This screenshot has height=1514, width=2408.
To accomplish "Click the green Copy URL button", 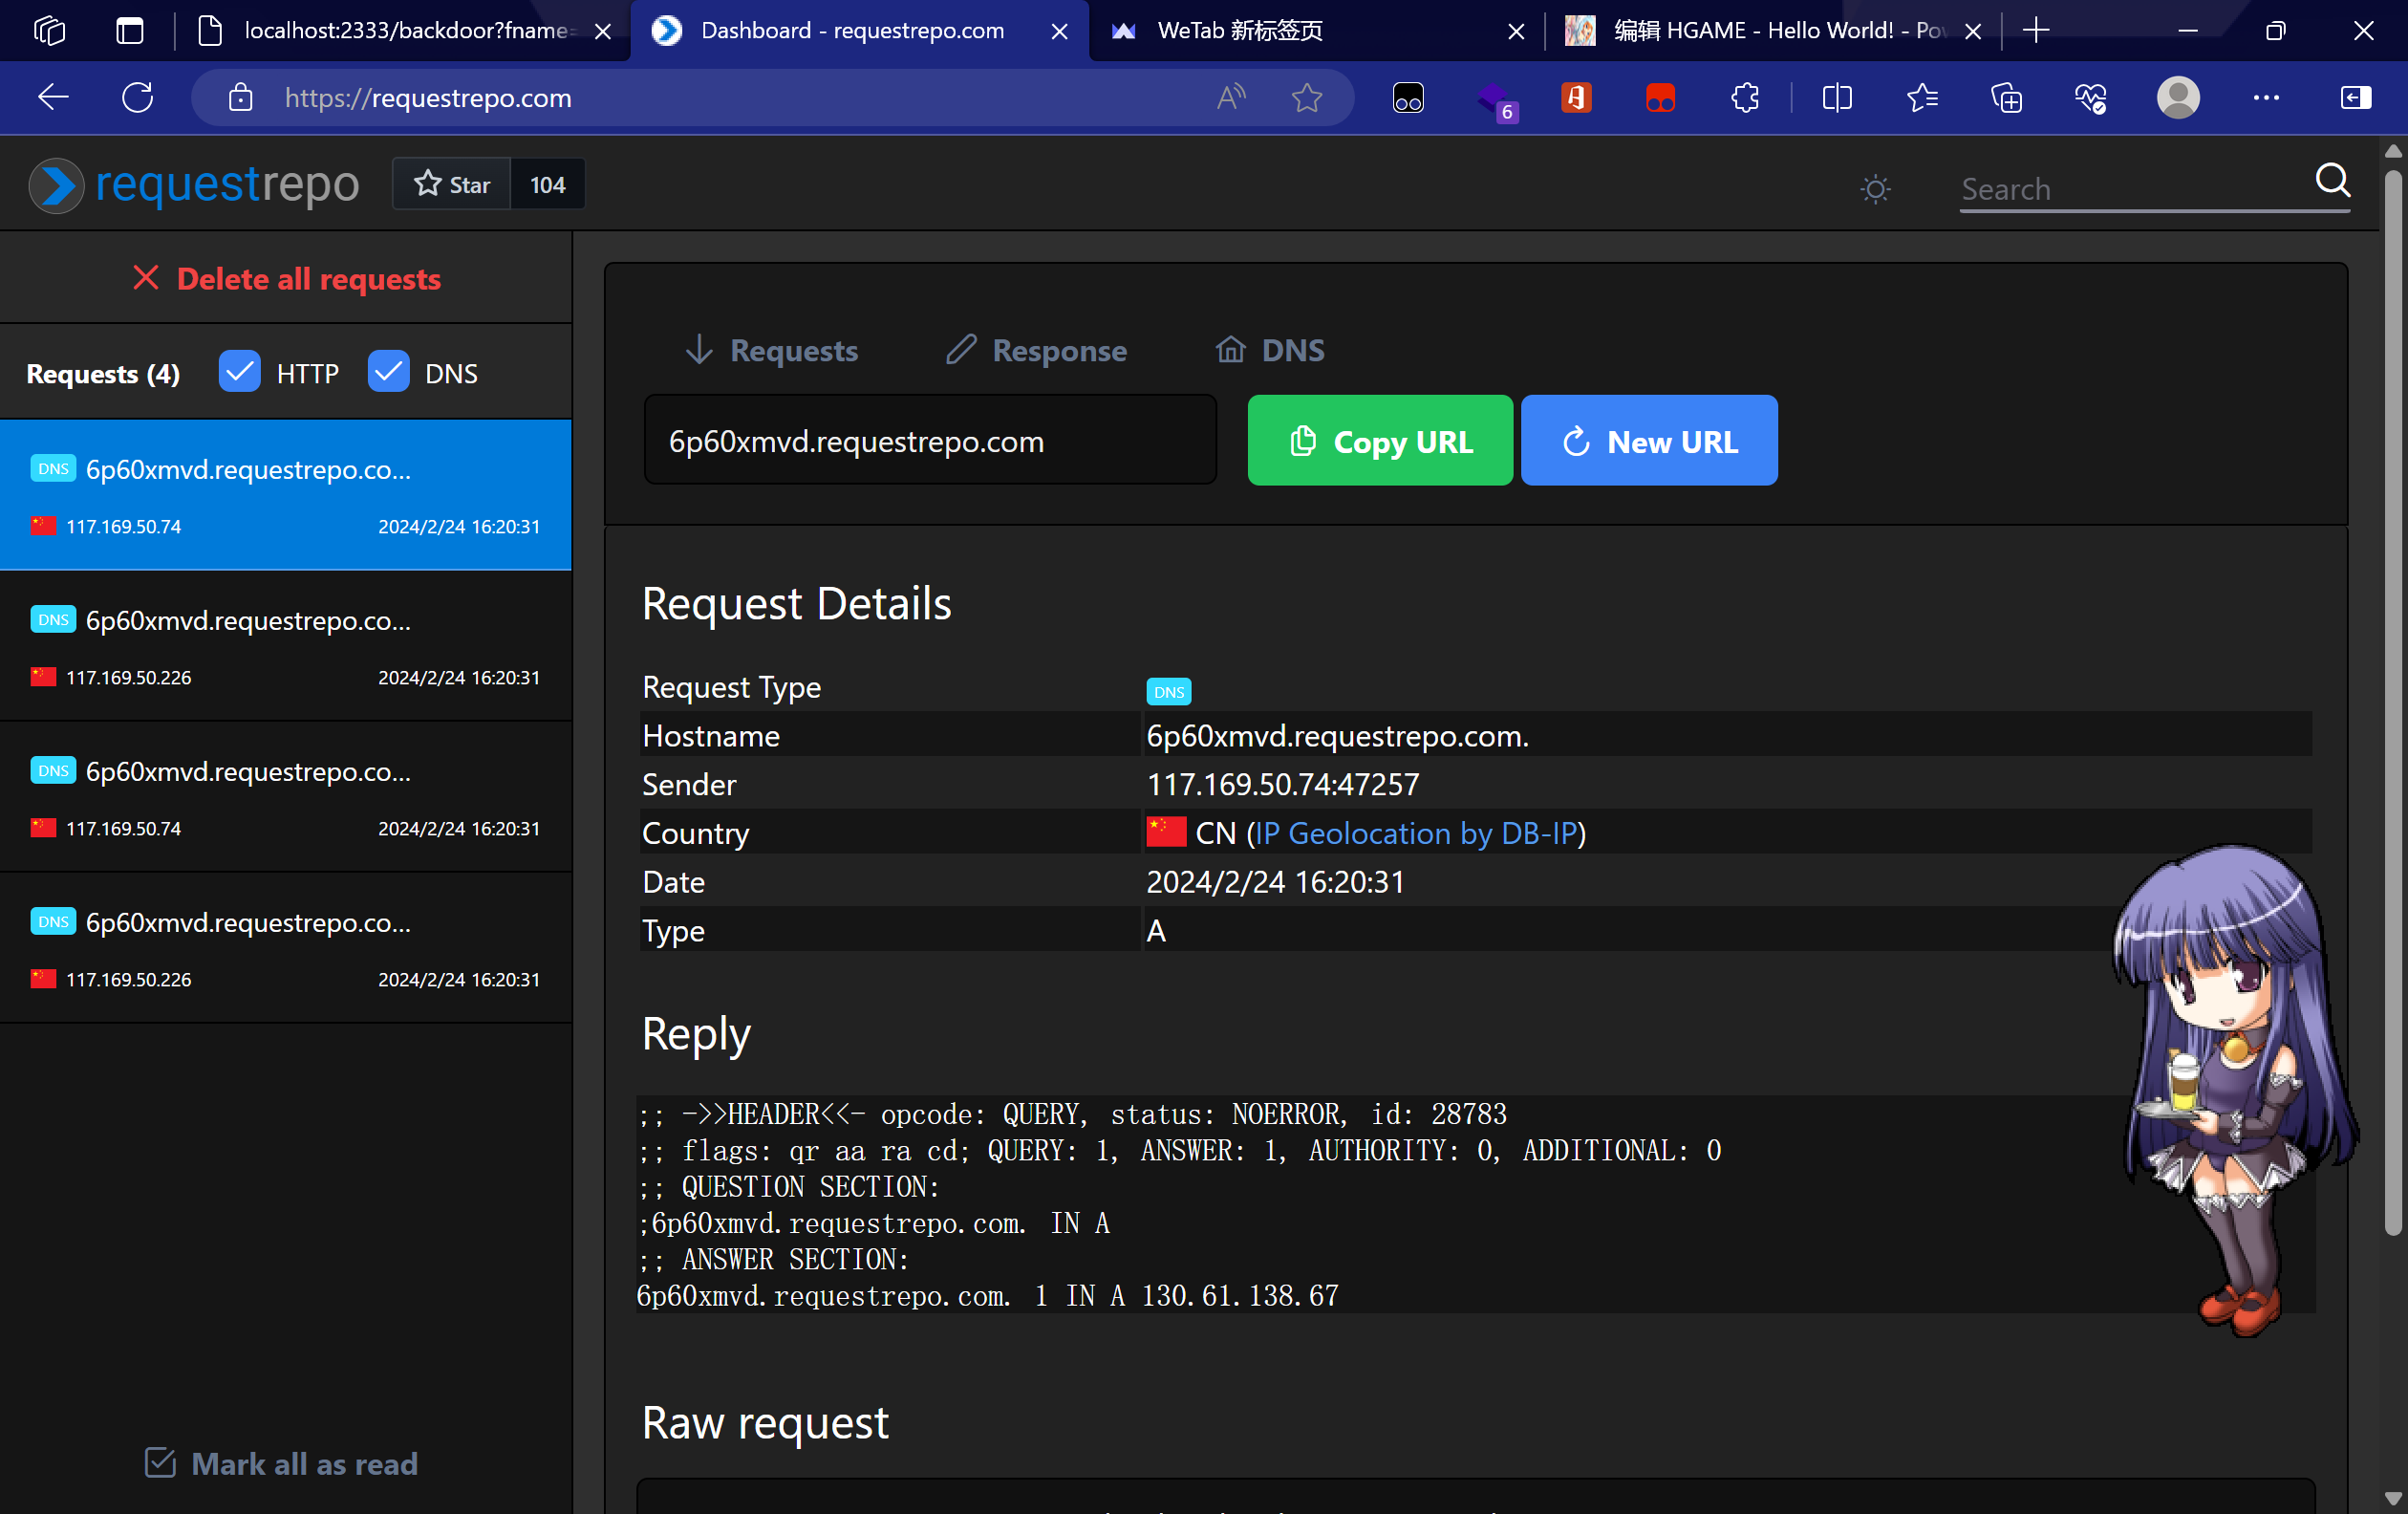I will pos(1380,440).
